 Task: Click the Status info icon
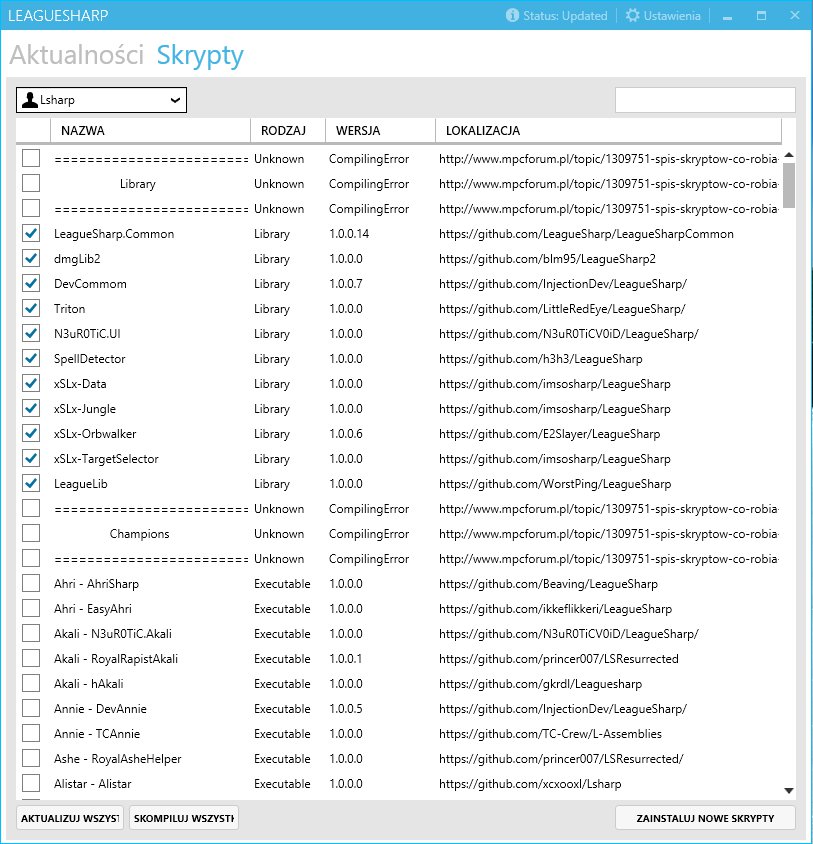512,15
